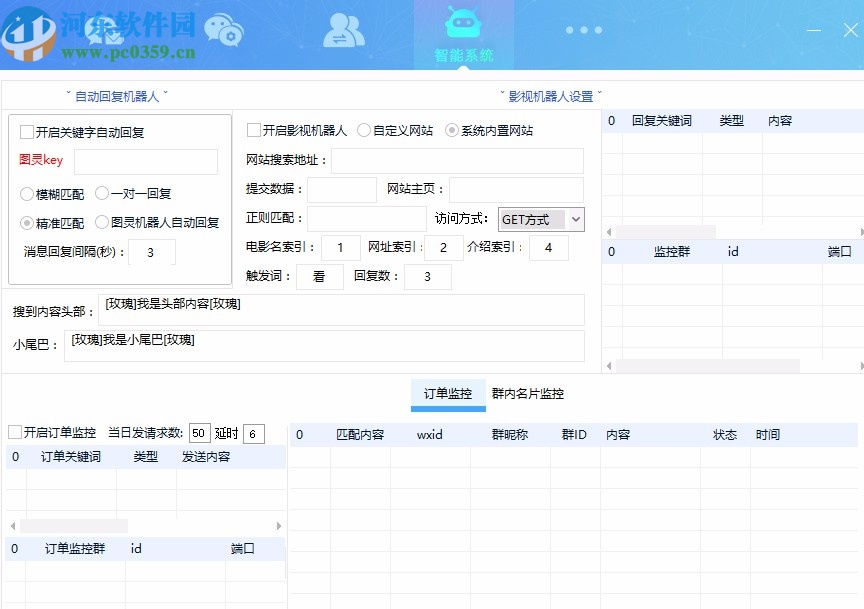Open the 智能系统 robot icon tab
The height and width of the screenshot is (609, 864).
(463, 34)
